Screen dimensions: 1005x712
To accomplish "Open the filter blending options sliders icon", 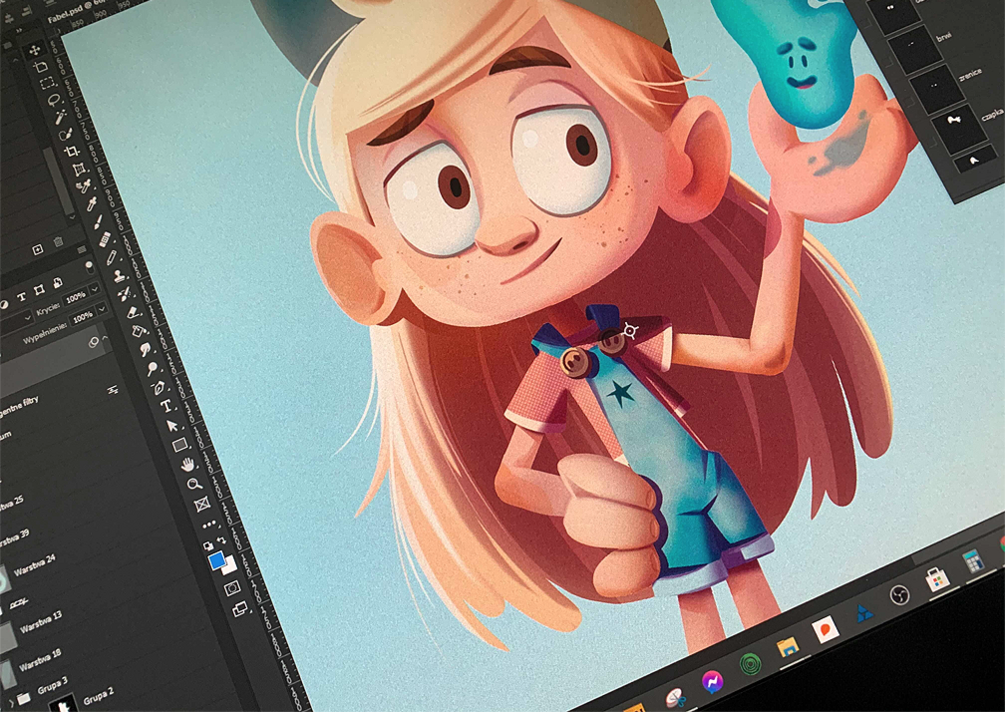I will click(113, 390).
